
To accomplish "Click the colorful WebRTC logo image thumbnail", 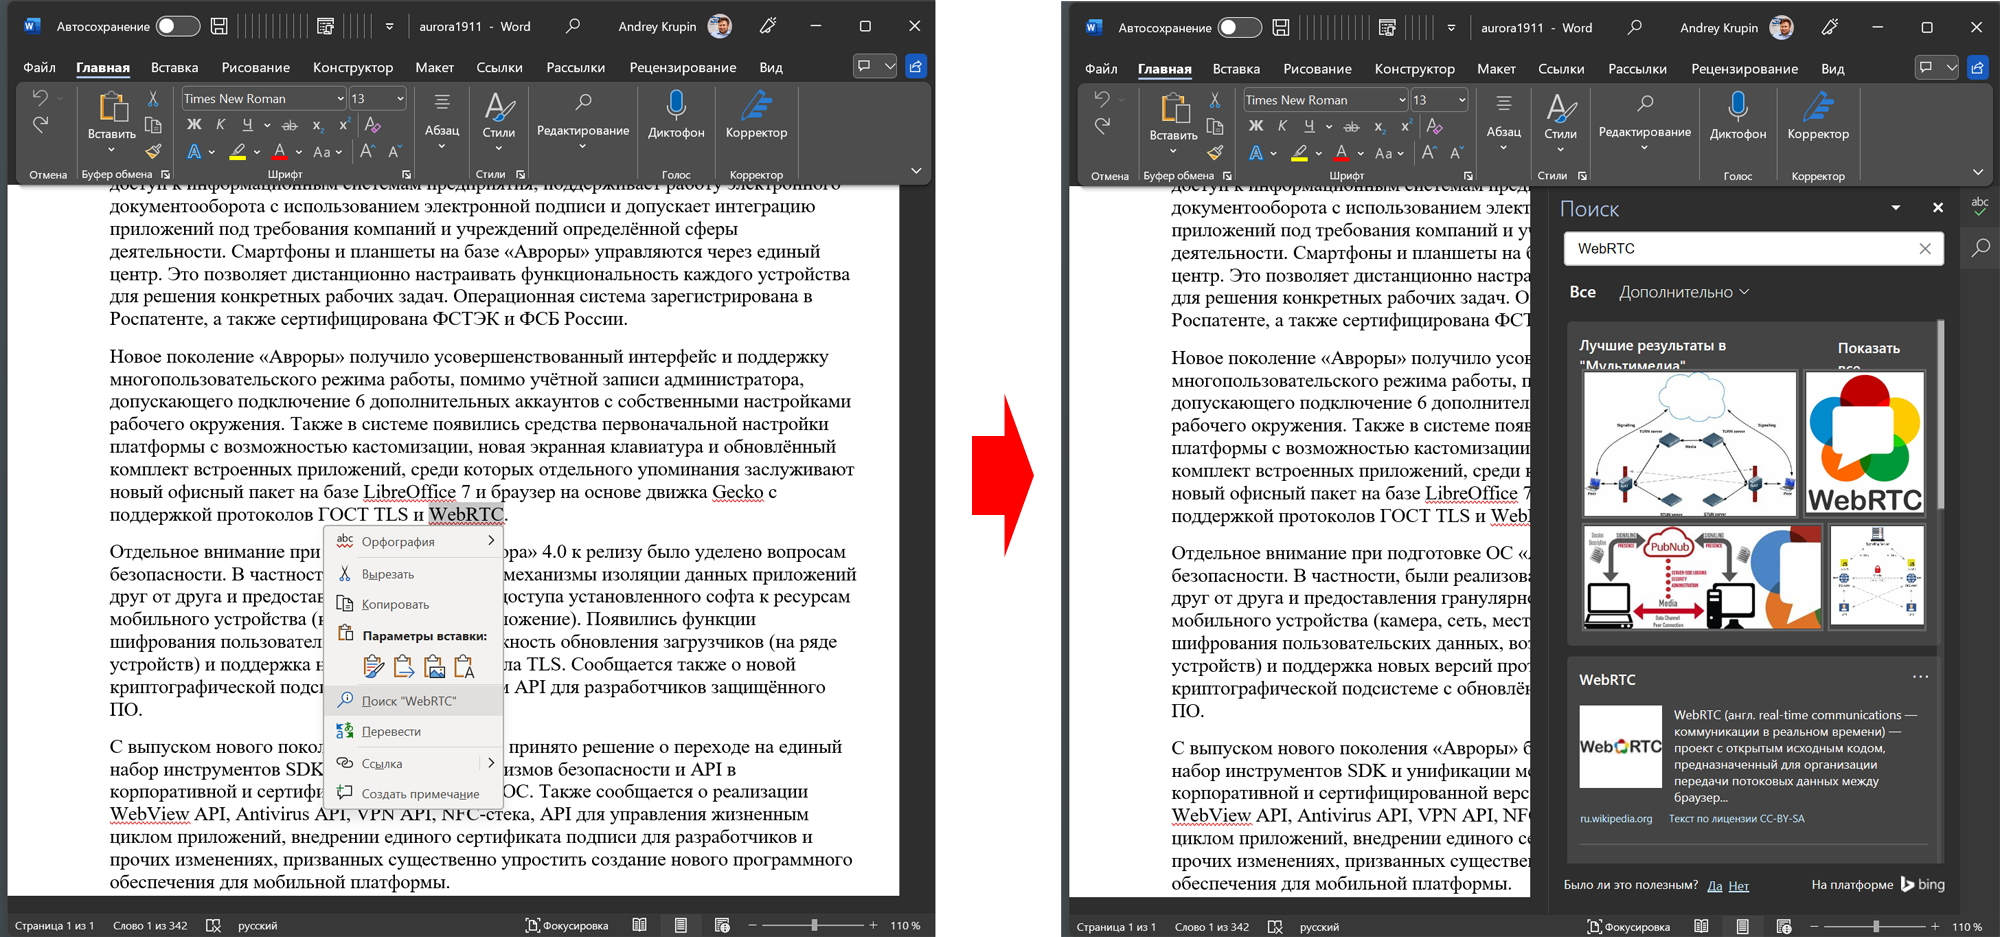I will pos(1865,444).
